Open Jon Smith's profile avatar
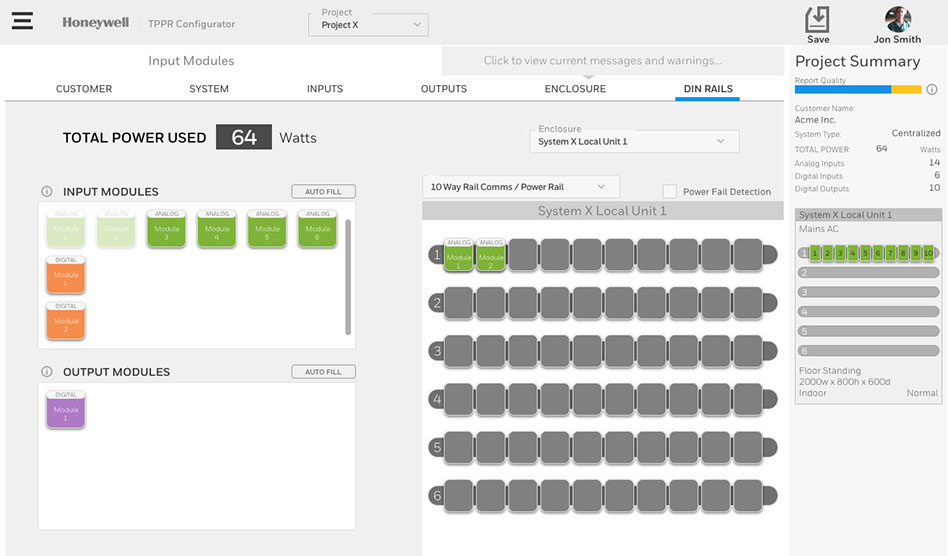The height and width of the screenshot is (556, 948). click(x=897, y=20)
